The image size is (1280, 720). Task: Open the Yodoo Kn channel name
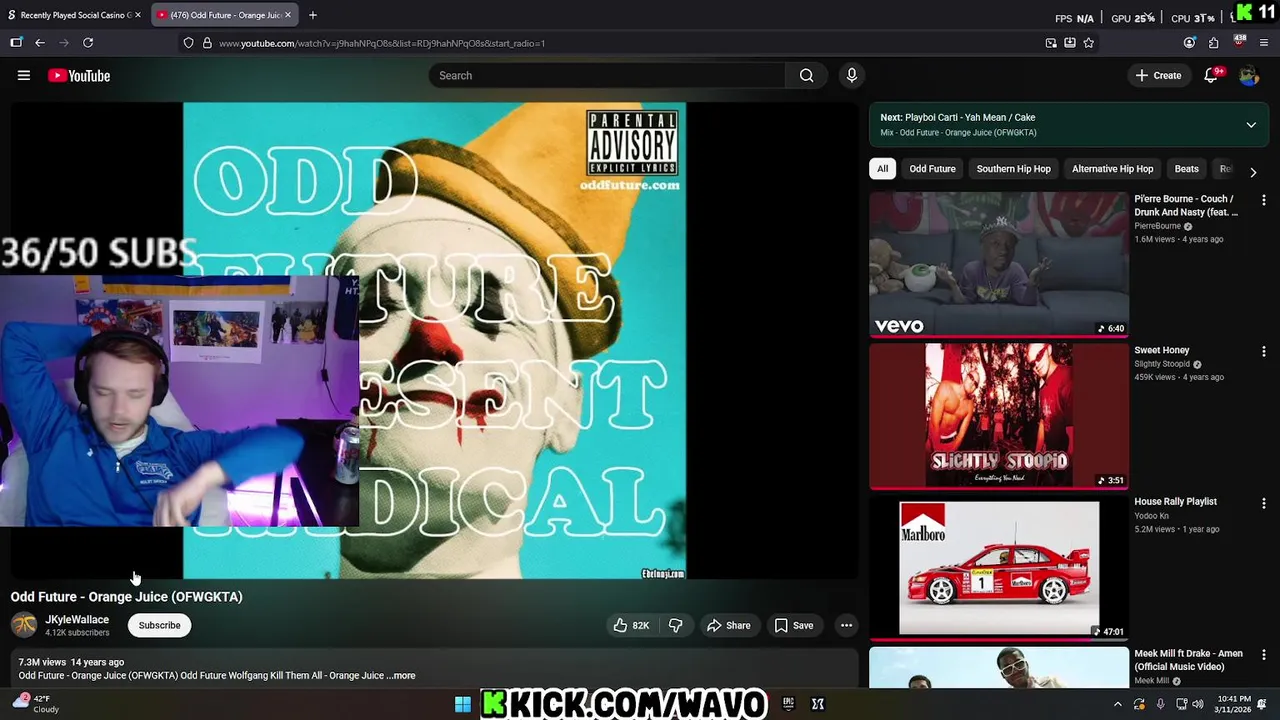click(x=1151, y=516)
